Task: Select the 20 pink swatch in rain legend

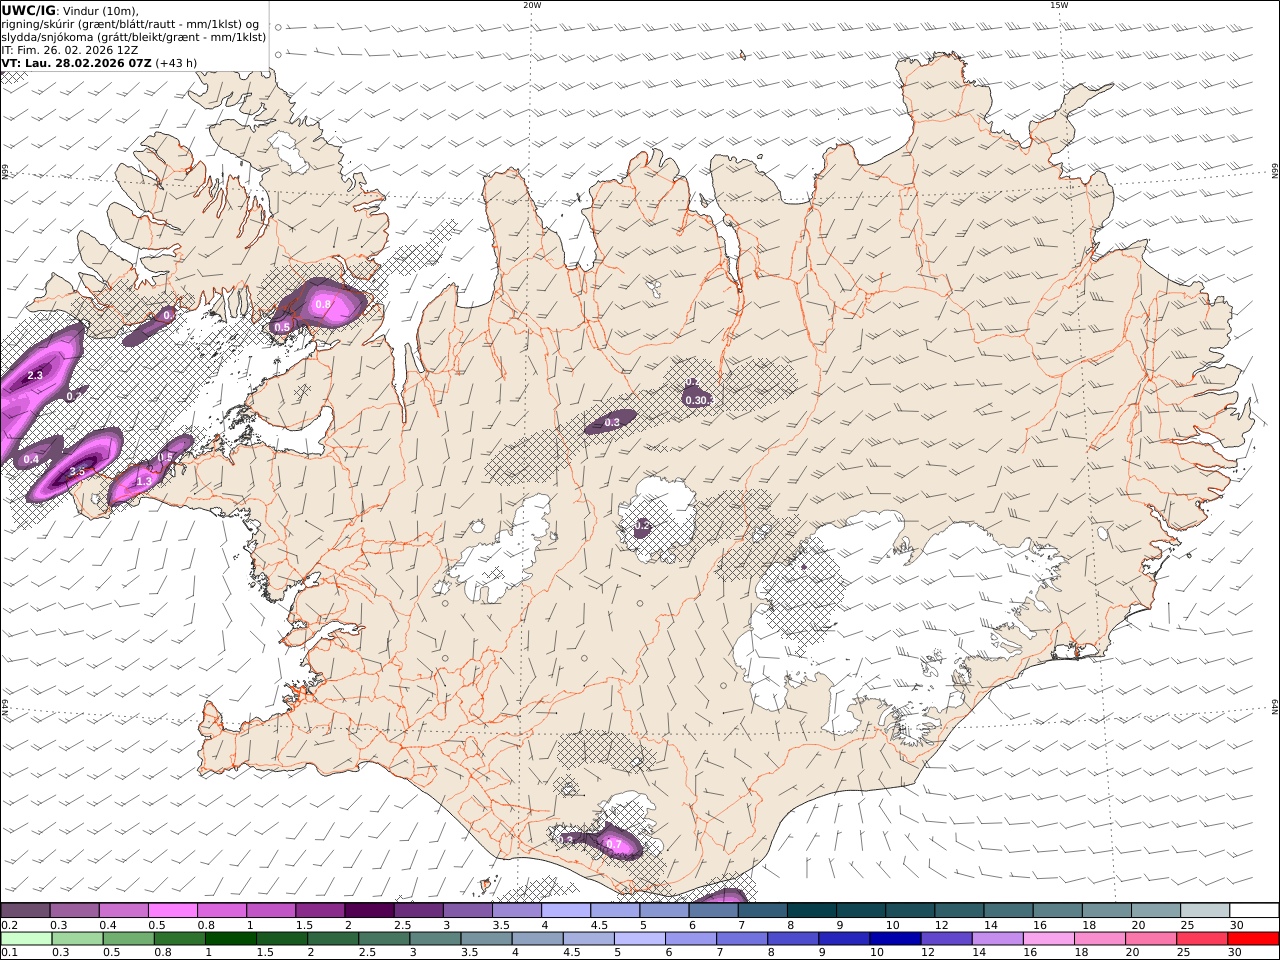Action: (x=1152, y=938)
